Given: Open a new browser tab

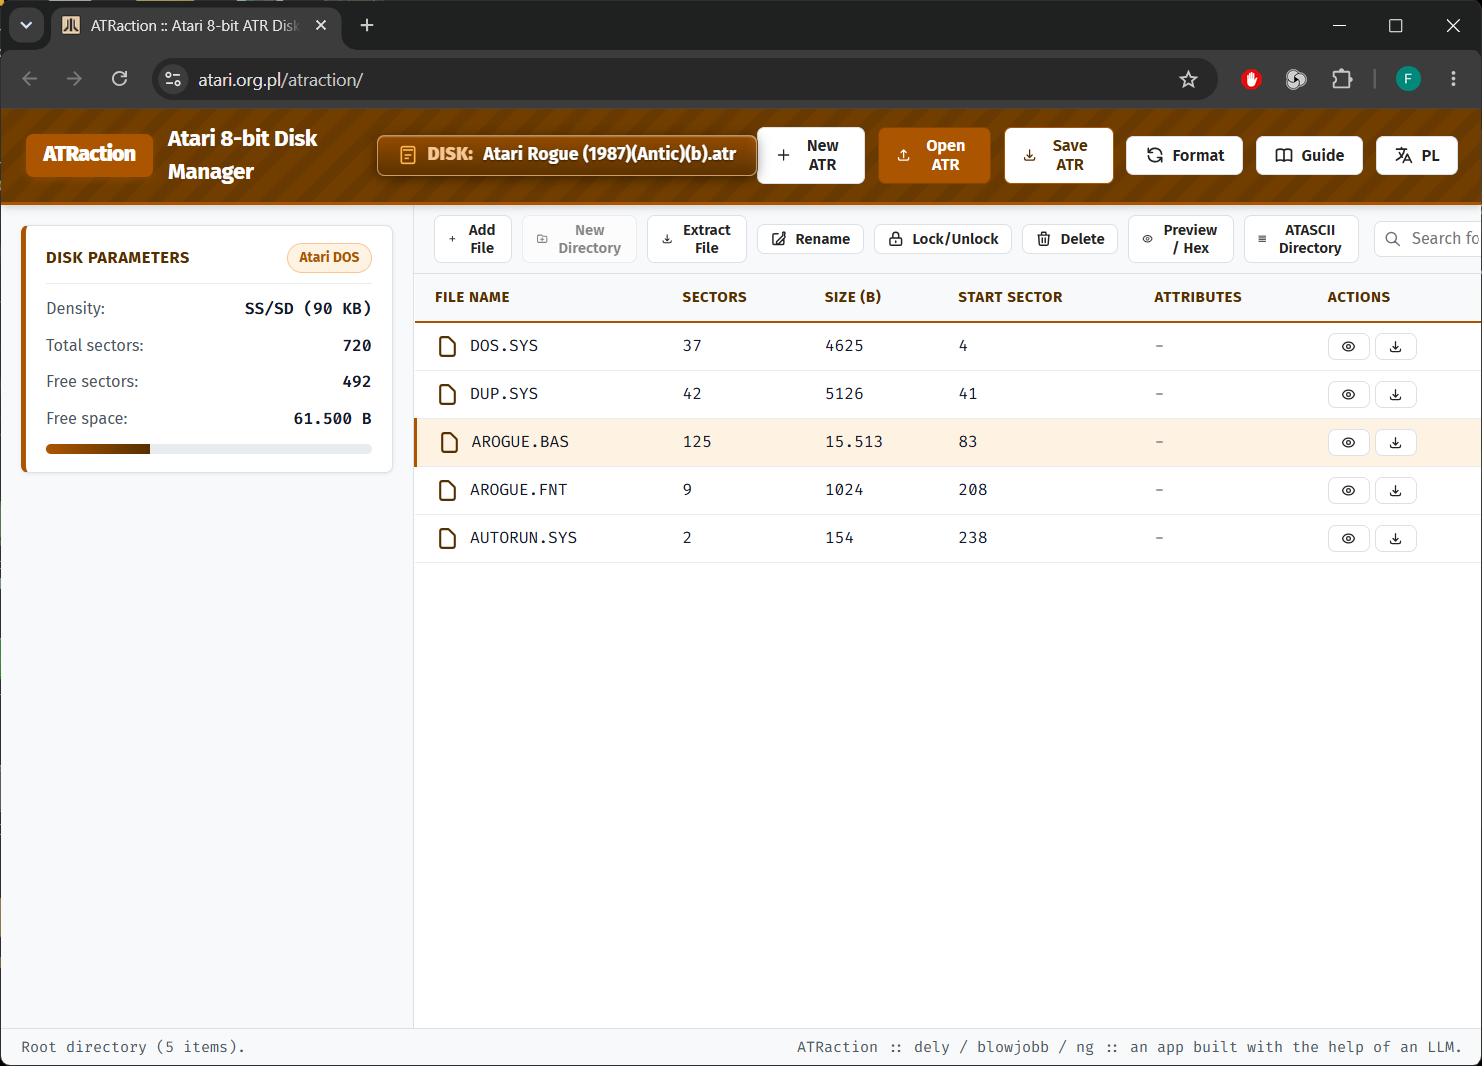Looking at the screenshot, I should pyautogui.click(x=367, y=25).
